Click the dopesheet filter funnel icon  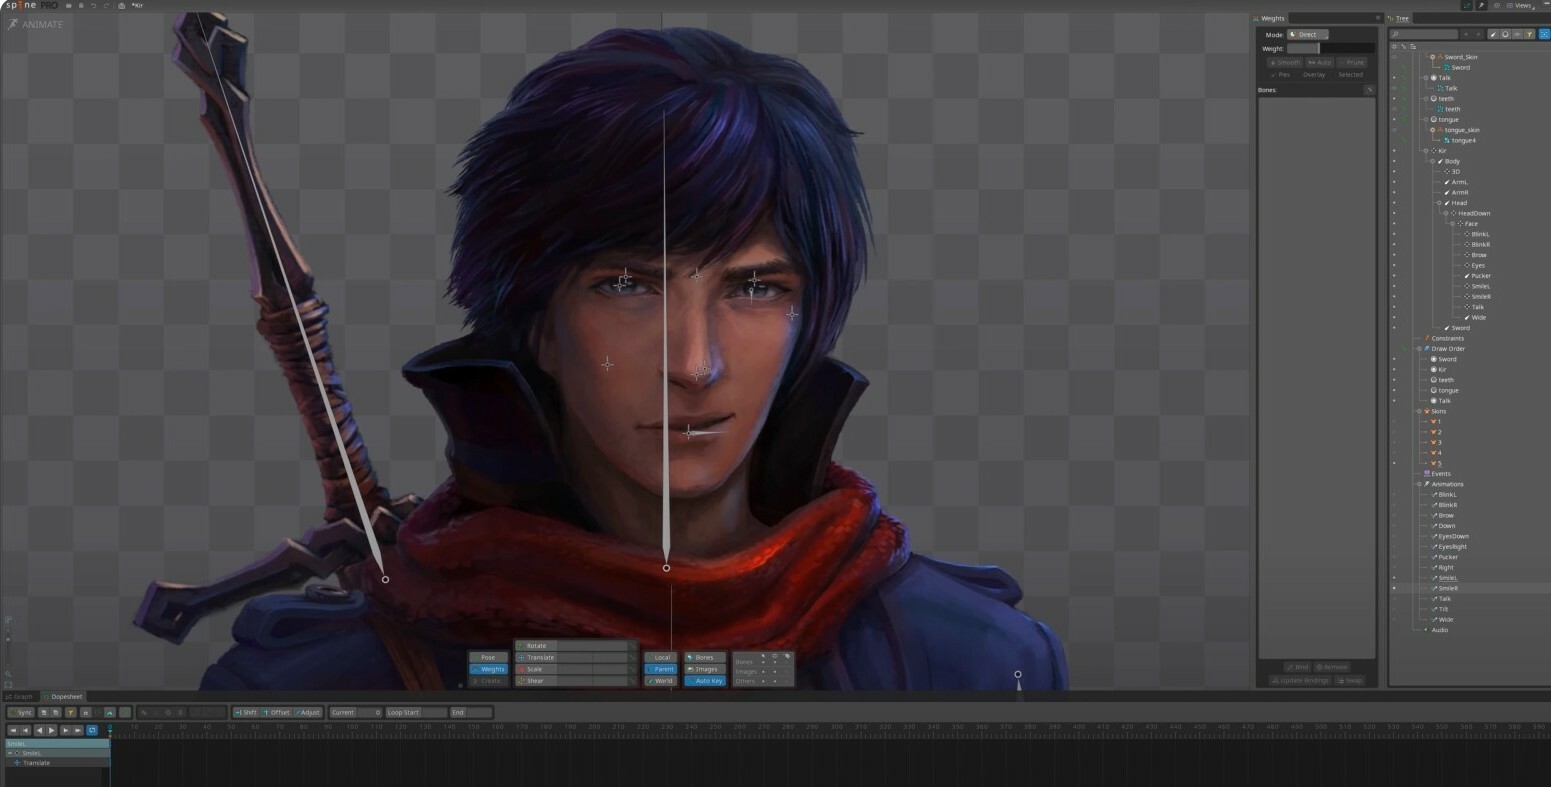[x=70, y=713]
